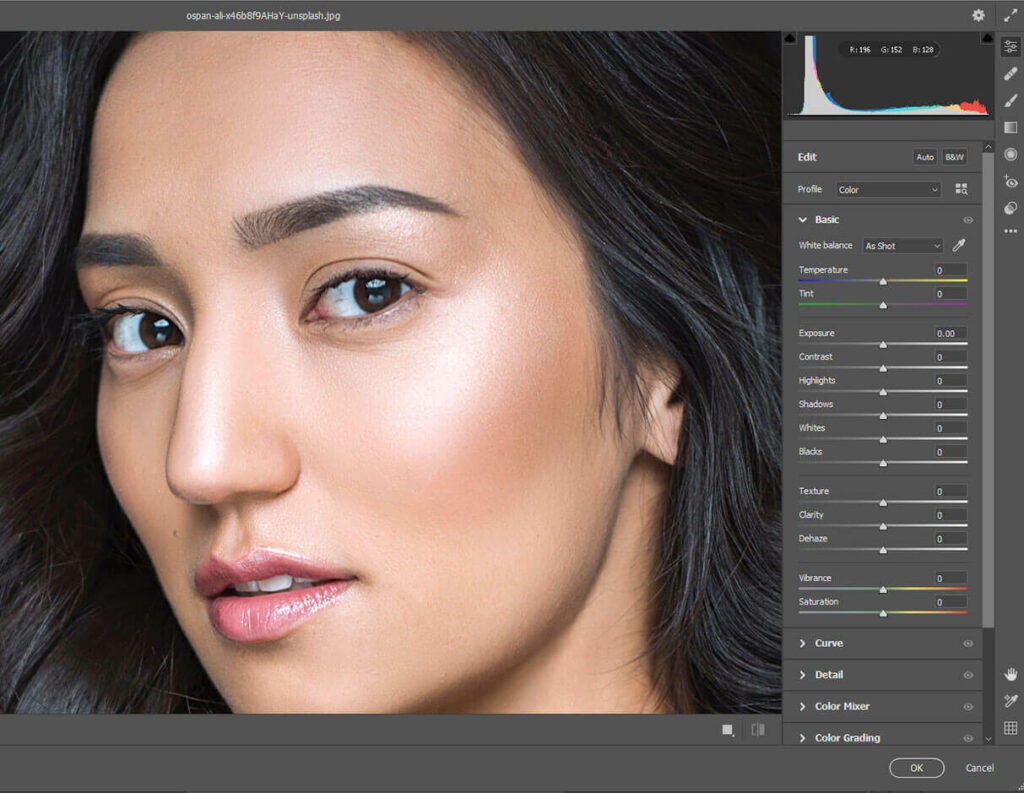The width and height of the screenshot is (1024, 793).
Task: Toggle the grid overlay icon
Action: coord(1010,728)
